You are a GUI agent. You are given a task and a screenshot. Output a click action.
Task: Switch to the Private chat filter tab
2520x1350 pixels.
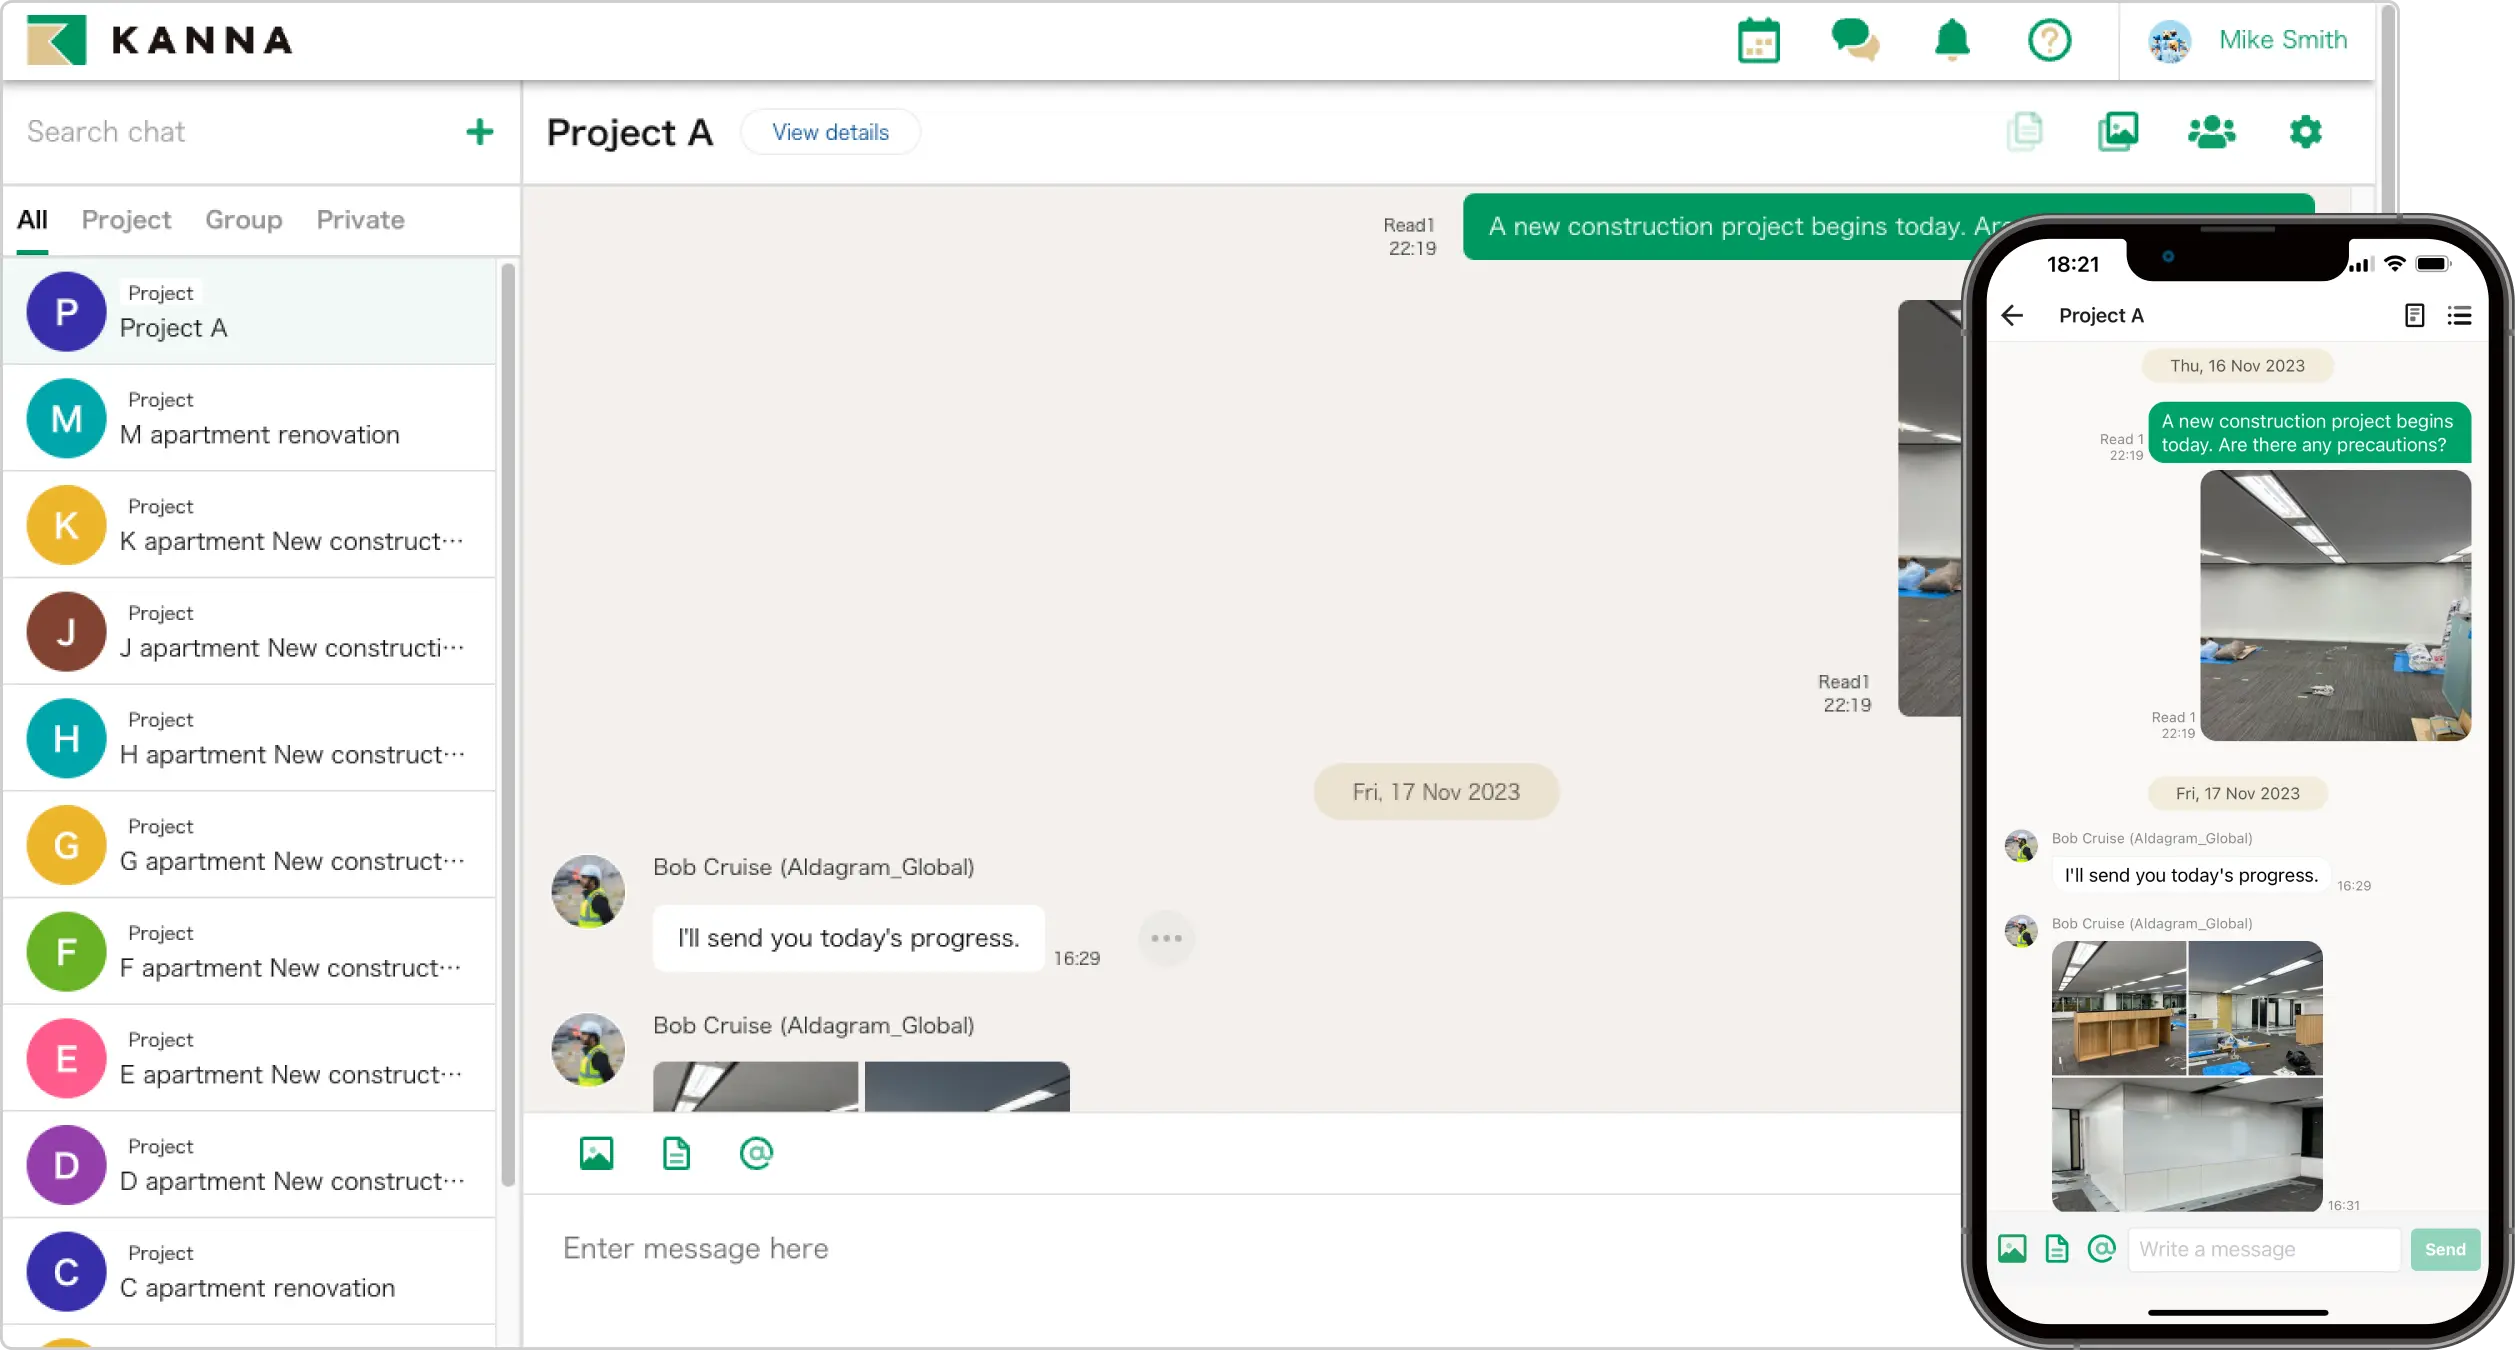(x=360, y=220)
